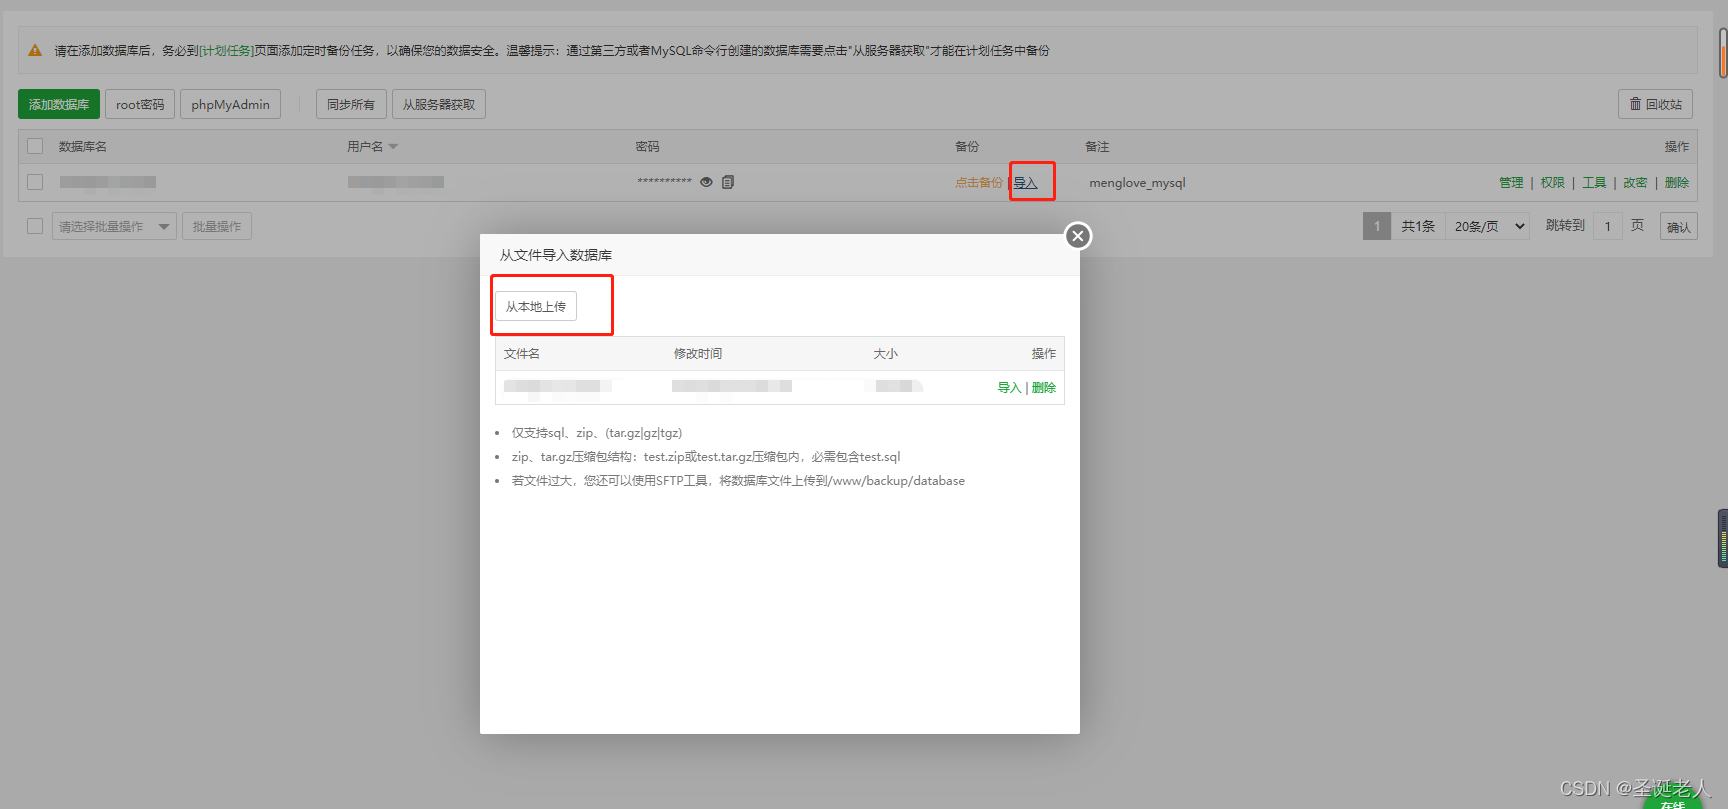Click 导入 for the listed backup file
1728x809 pixels.
[x=1009, y=387]
